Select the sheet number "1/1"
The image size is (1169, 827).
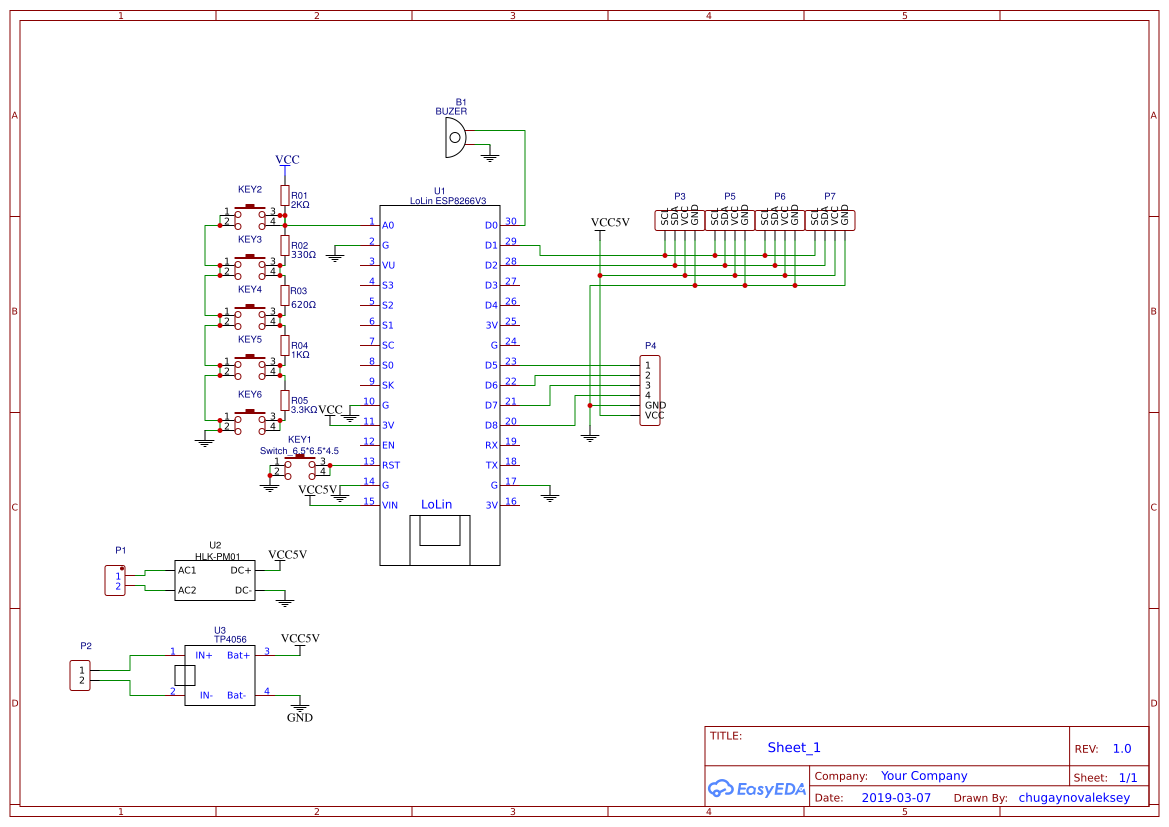(1128, 778)
